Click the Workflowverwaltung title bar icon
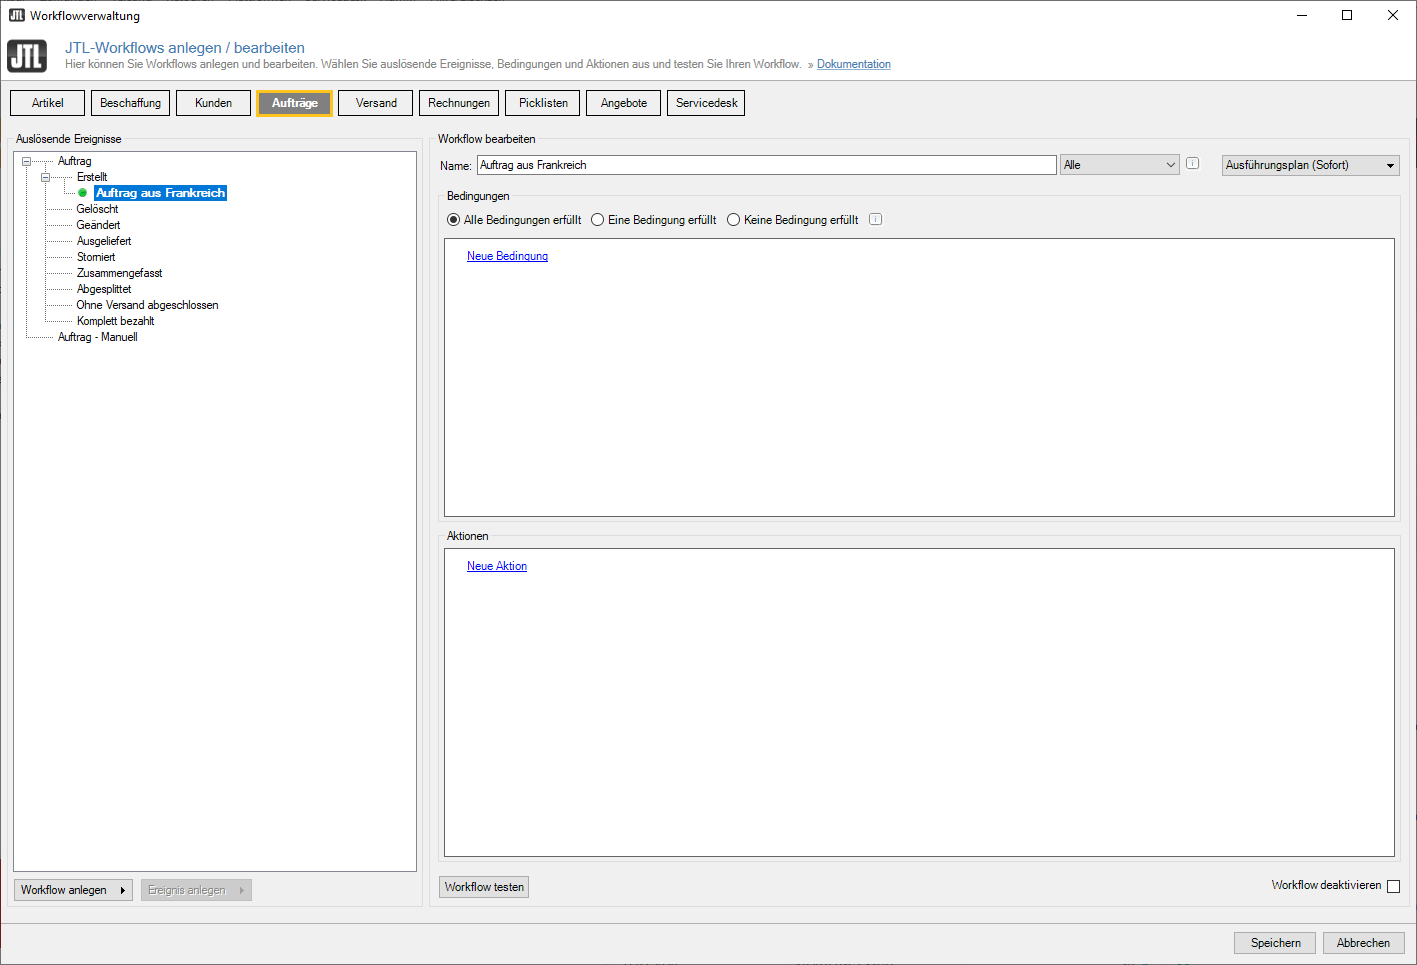1417x965 pixels. pyautogui.click(x=16, y=15)
